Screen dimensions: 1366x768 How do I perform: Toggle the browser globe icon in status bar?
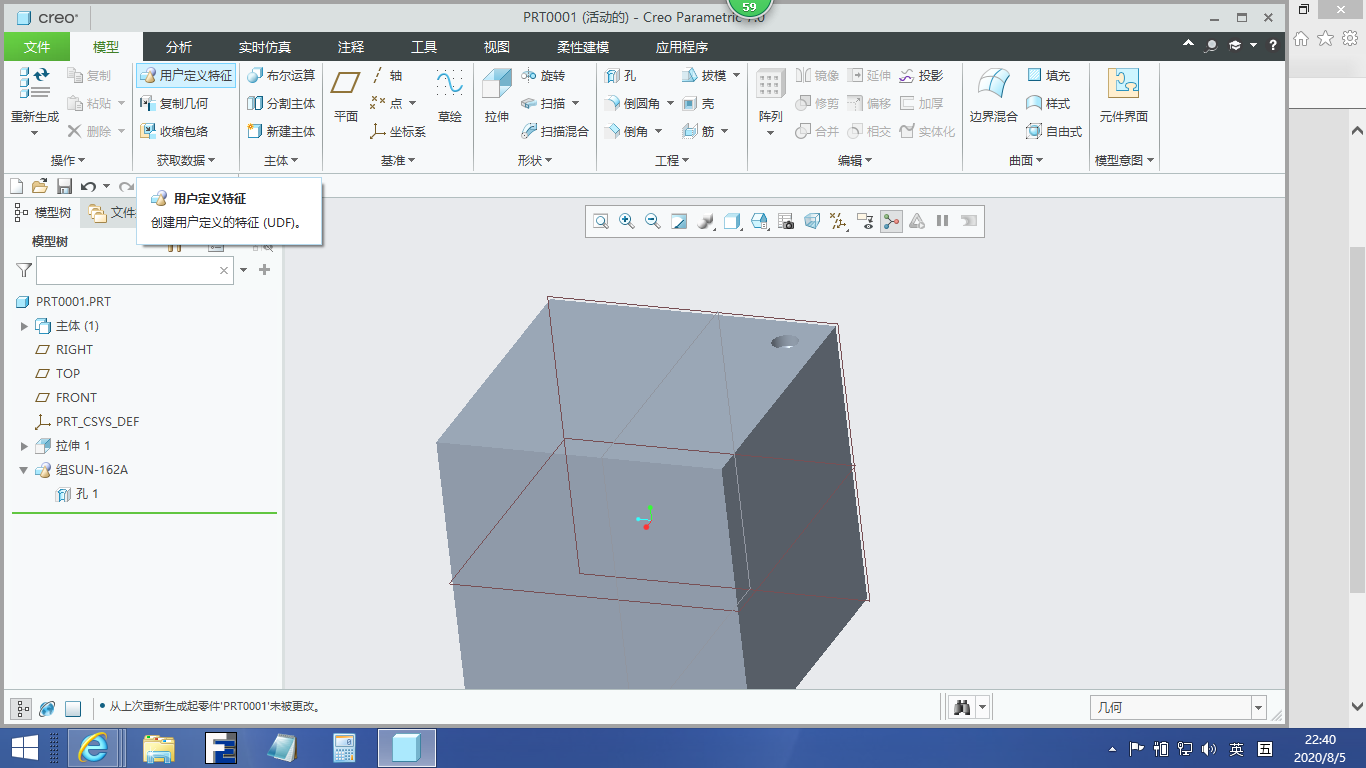click(47, 708)
